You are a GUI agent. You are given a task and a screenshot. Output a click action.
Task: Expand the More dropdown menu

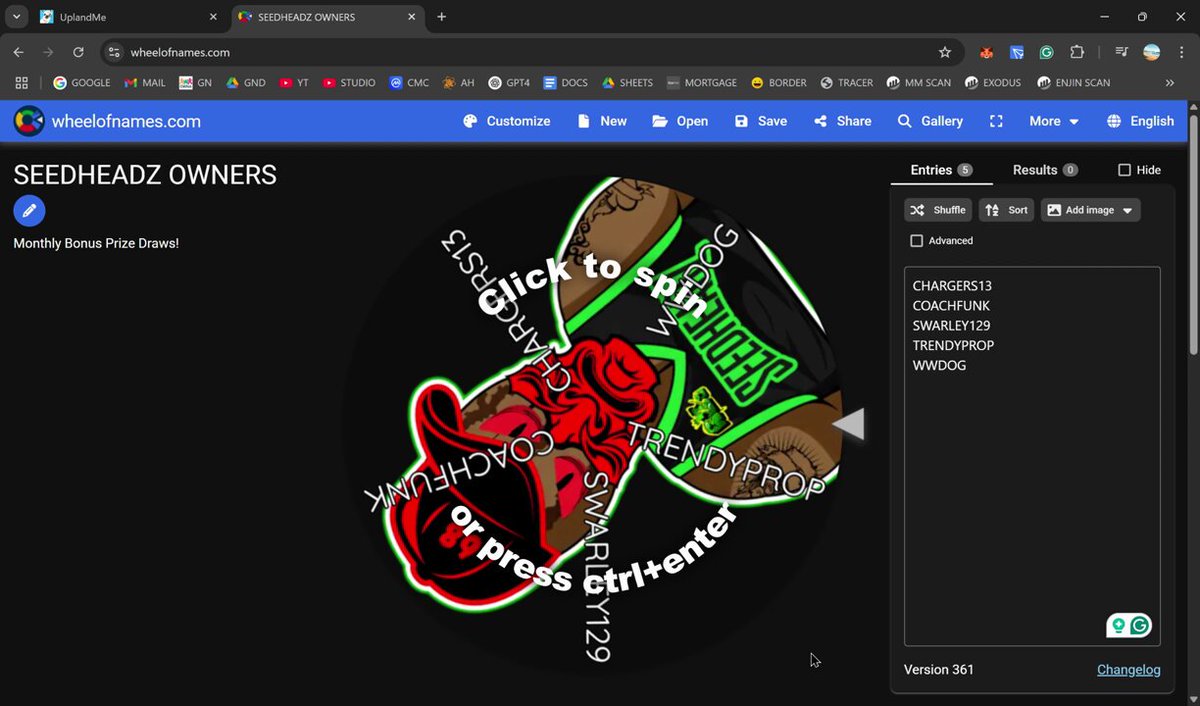pyautogui.click(x=1054, y=121)
